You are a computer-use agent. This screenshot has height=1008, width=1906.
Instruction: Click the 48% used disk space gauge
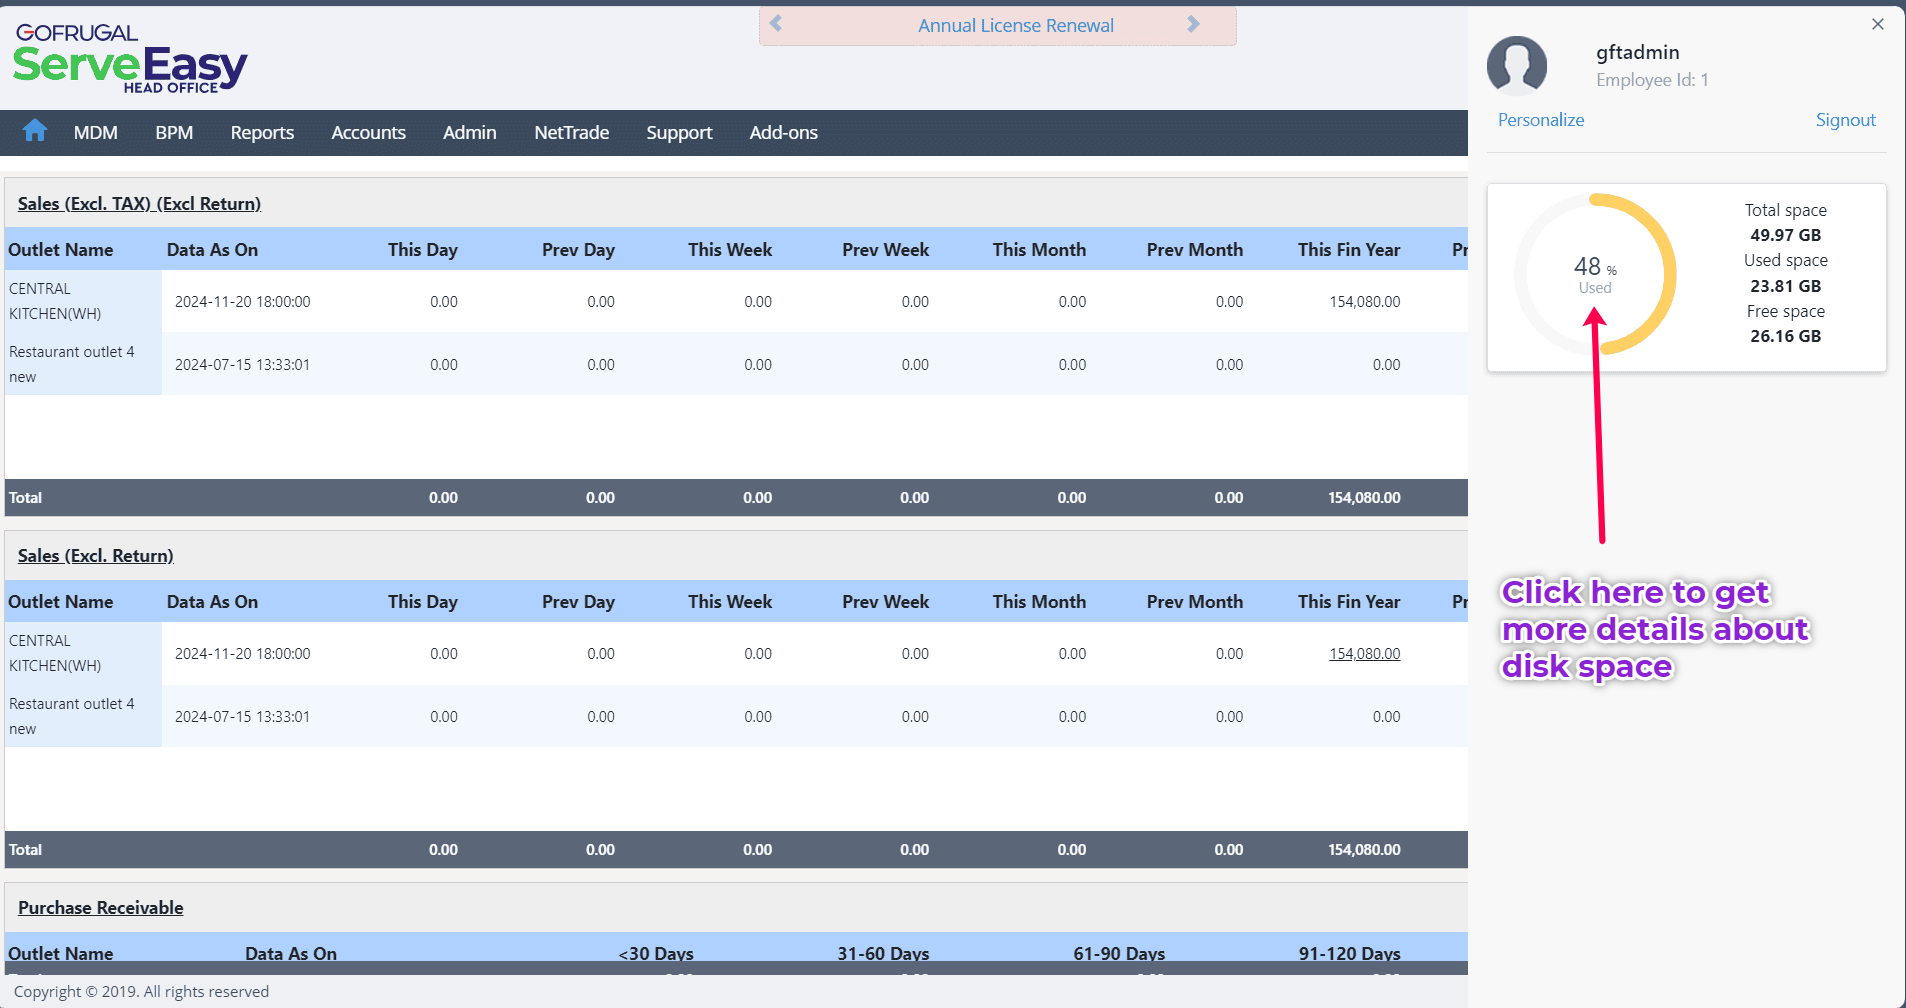[x=1595, y=274]
